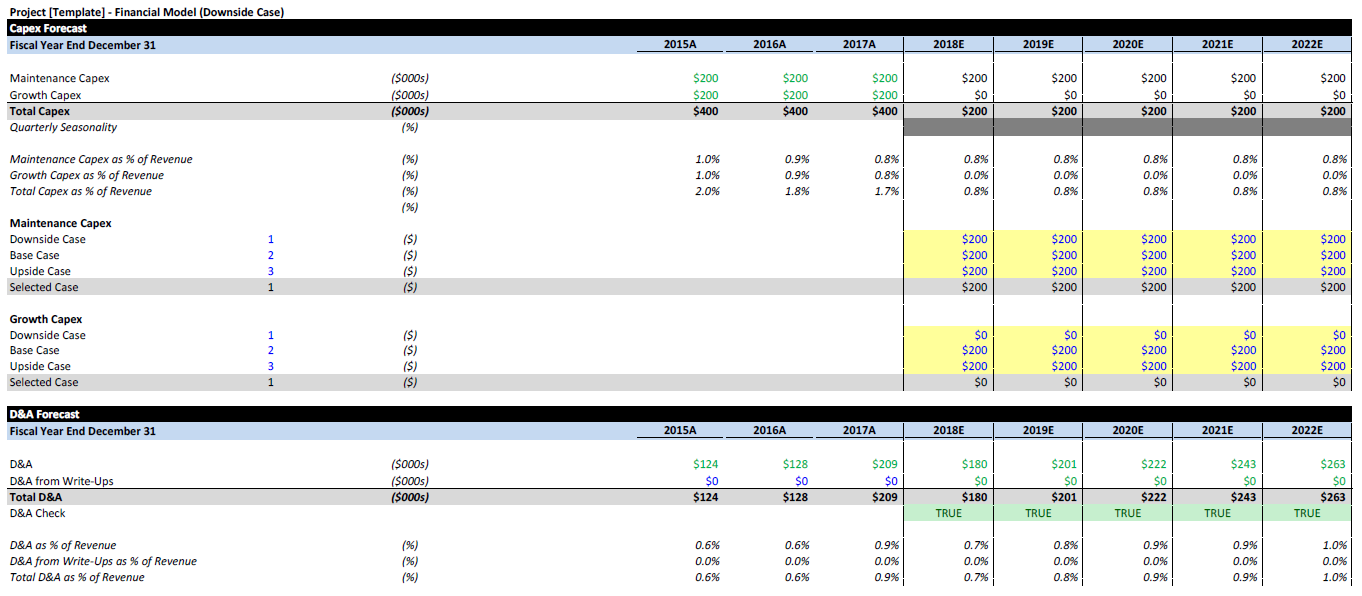
Task: Click the Growth Capex Selected Case number cell
Action: pos(270,382)
